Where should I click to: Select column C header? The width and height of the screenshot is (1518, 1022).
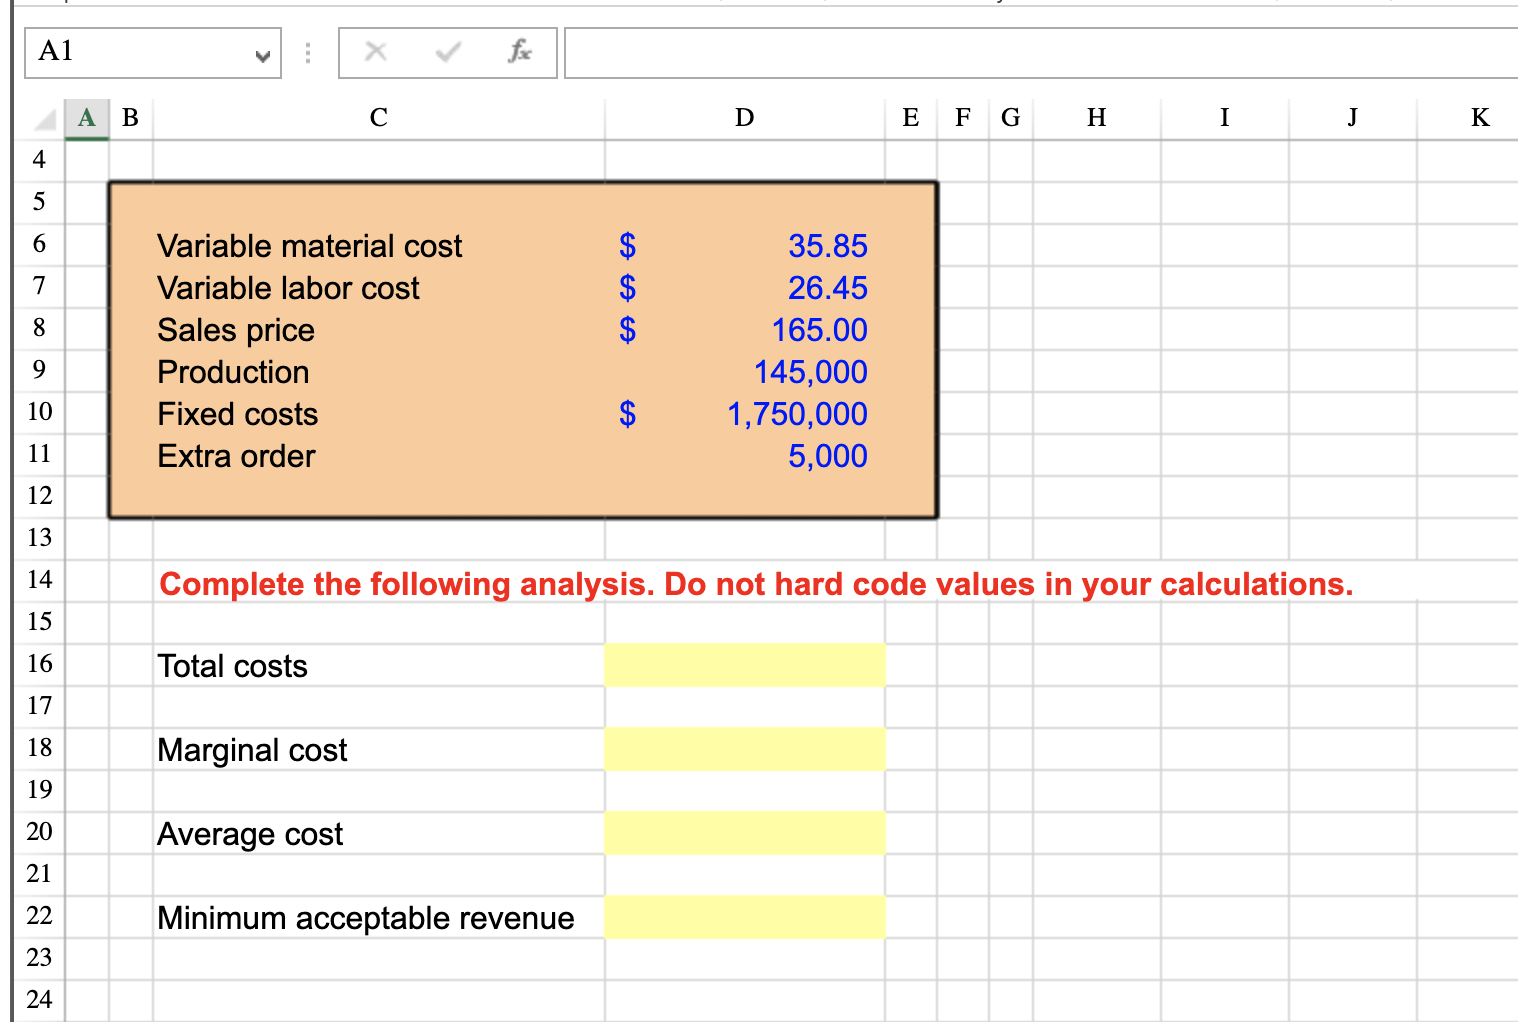(x=378, y=118)
